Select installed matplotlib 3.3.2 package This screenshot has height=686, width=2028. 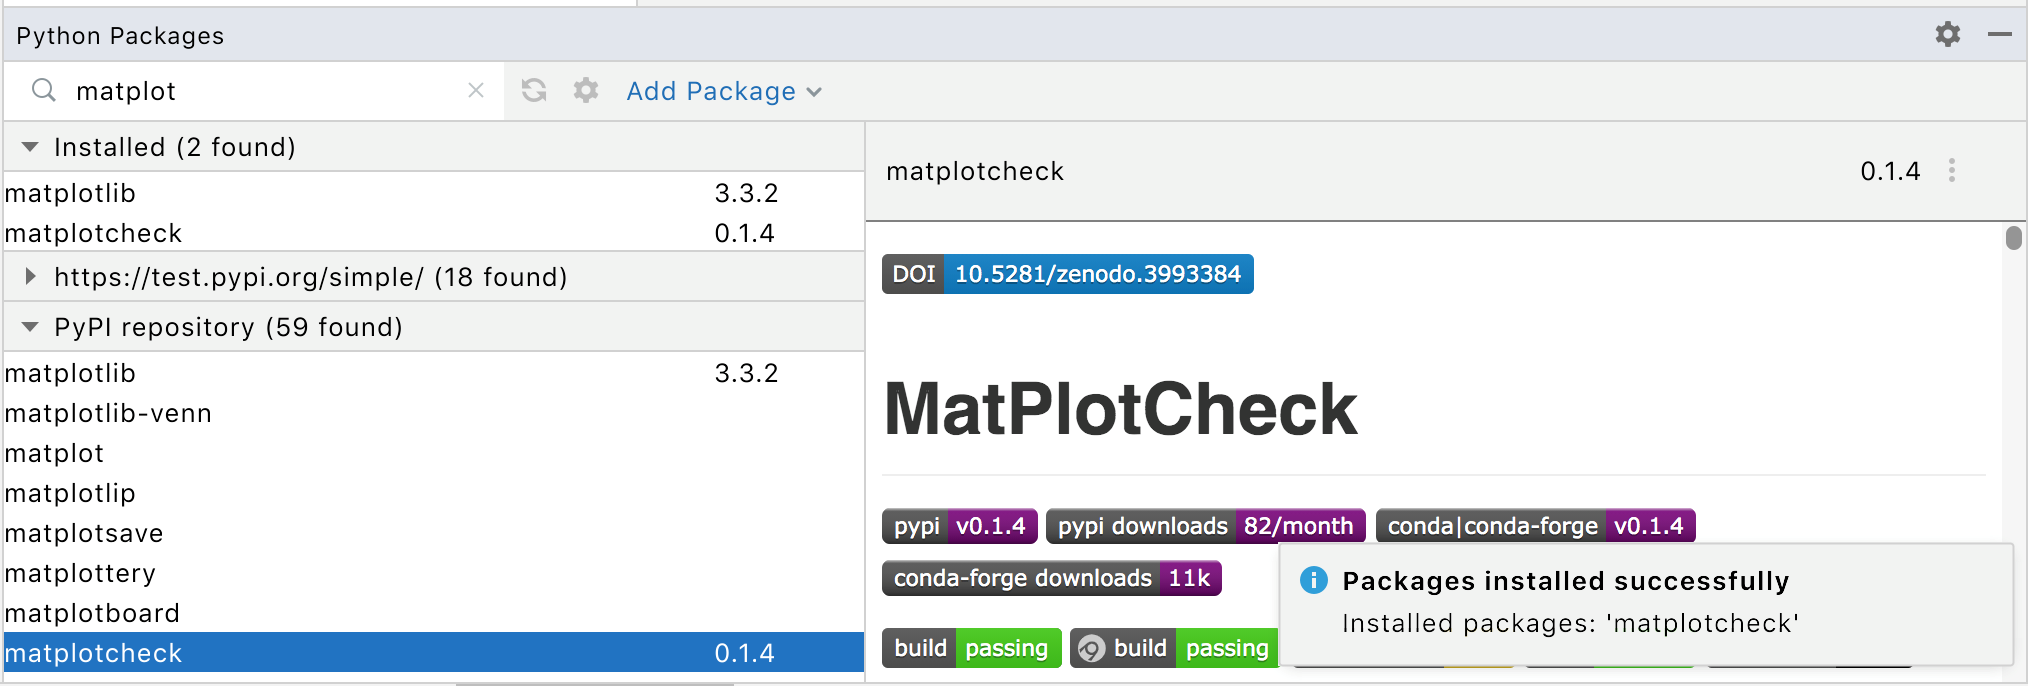70,193
